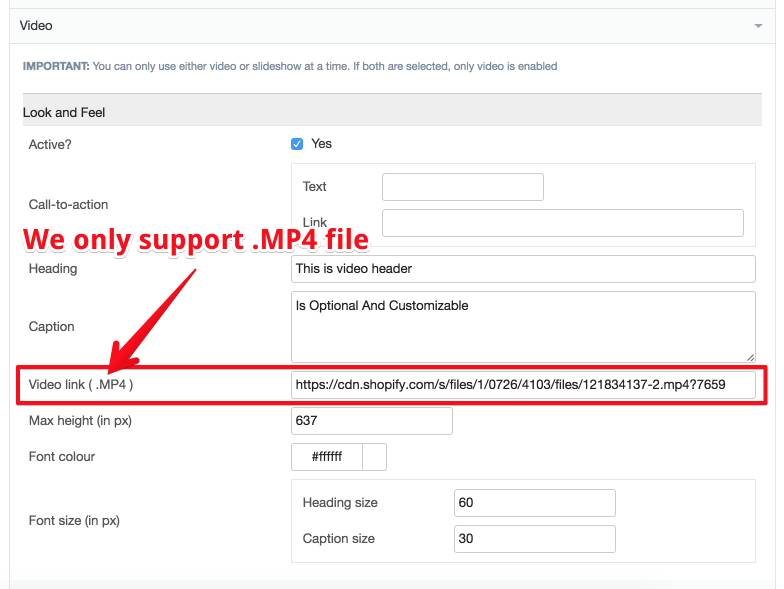The width and height of the screenshot is (784, 589).
Task: Click the "Heading" row label
Action: pos(53,268)
